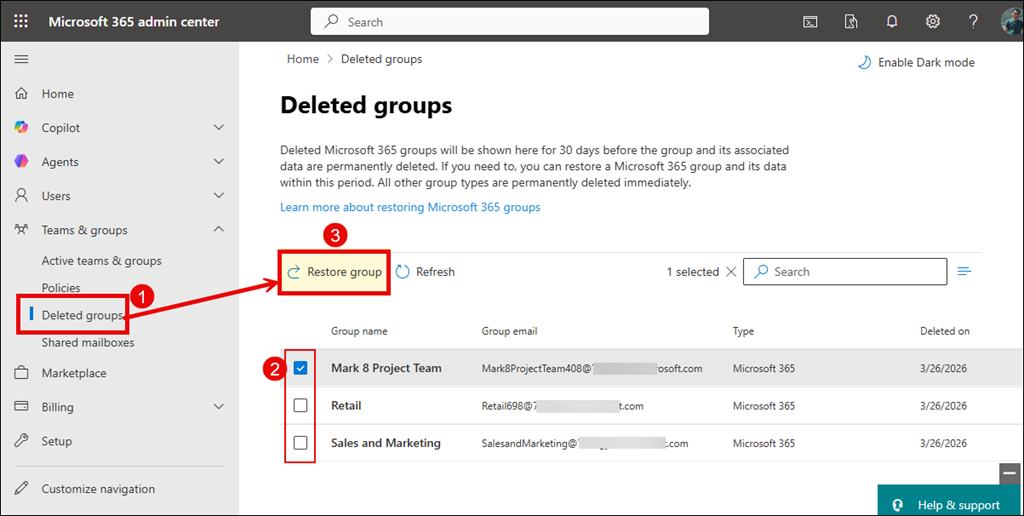Sort by Group name column header
Image resolution: width=1024 pixels, height=516 pixels.
pos(359,331)
